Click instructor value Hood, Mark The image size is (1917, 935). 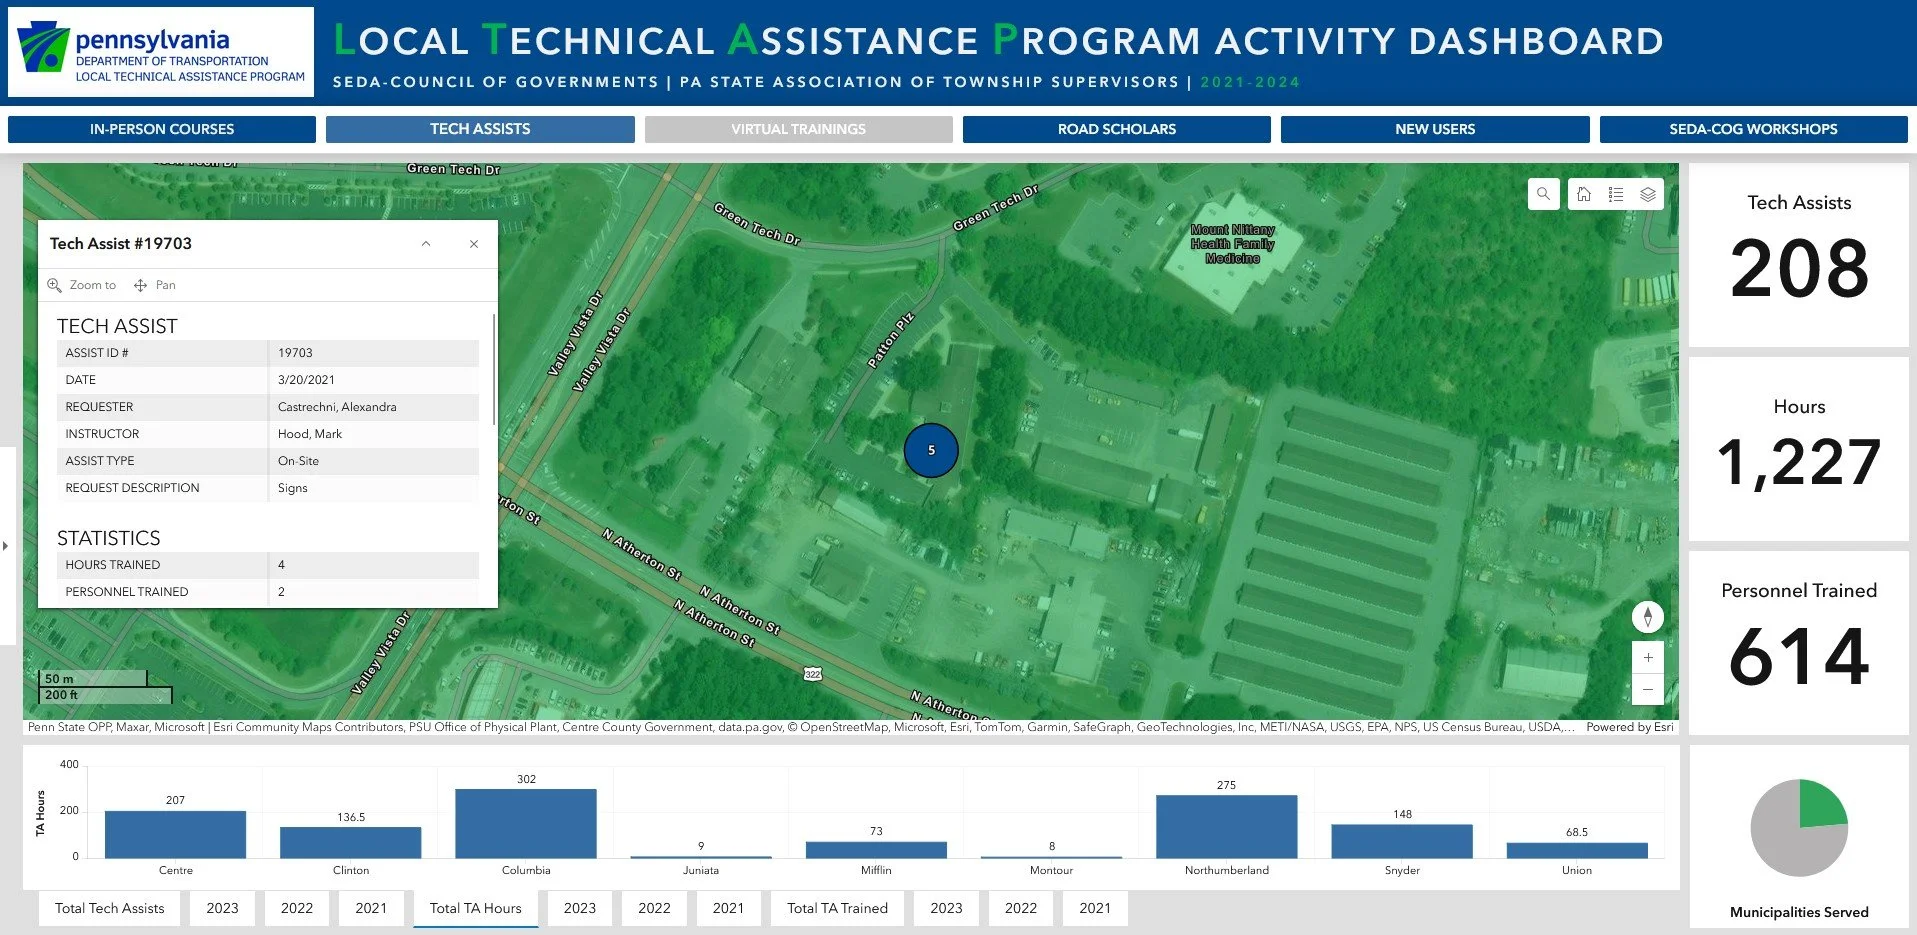pyautogui.click(x=310, y=434)
